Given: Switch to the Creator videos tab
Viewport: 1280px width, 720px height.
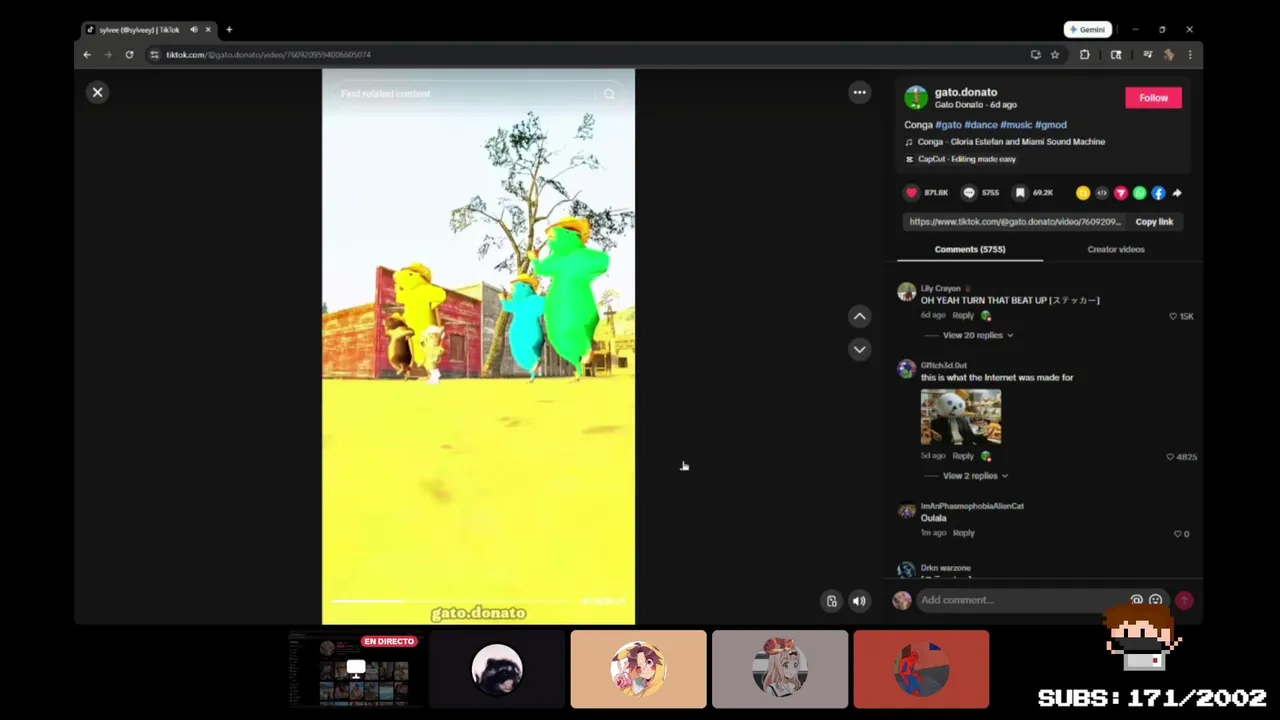Looking at the screenshot, I should 1116,249.
